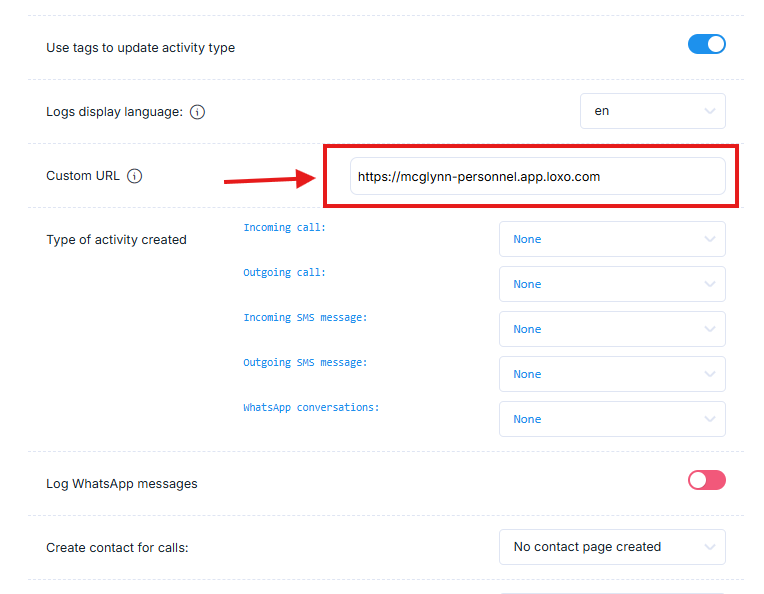Click info icon beside Logs display language
This screenshot has height=594, width=764.
(197, 112)
